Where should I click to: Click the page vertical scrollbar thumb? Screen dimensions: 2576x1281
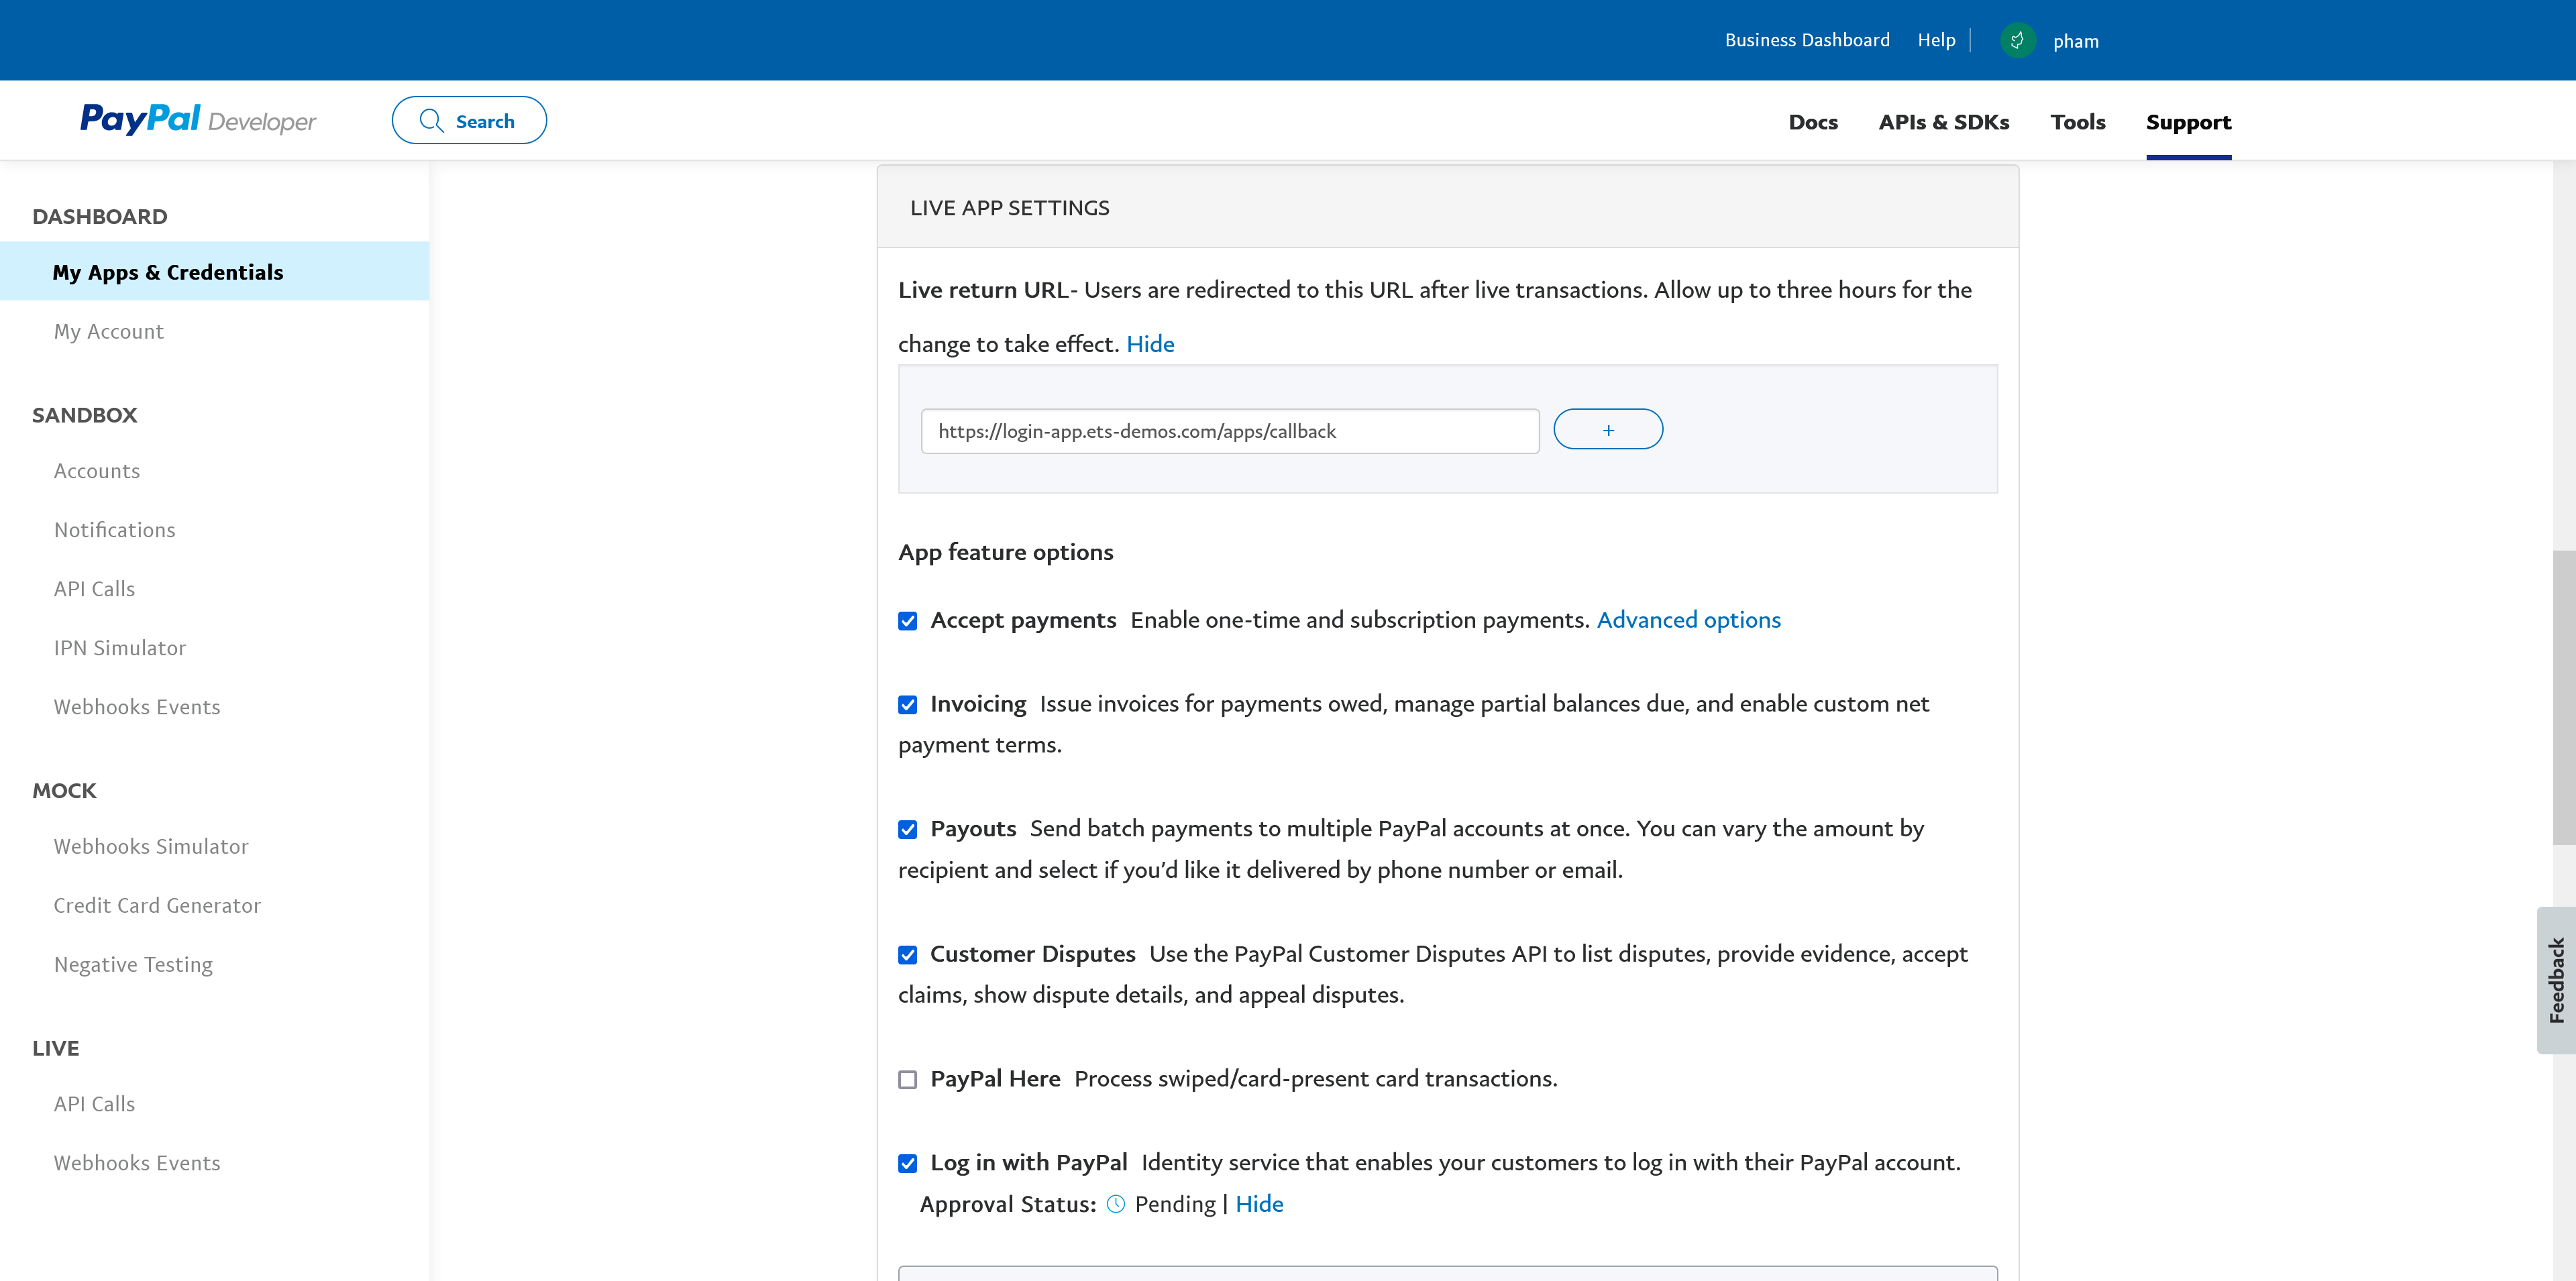pos(2564,697)
